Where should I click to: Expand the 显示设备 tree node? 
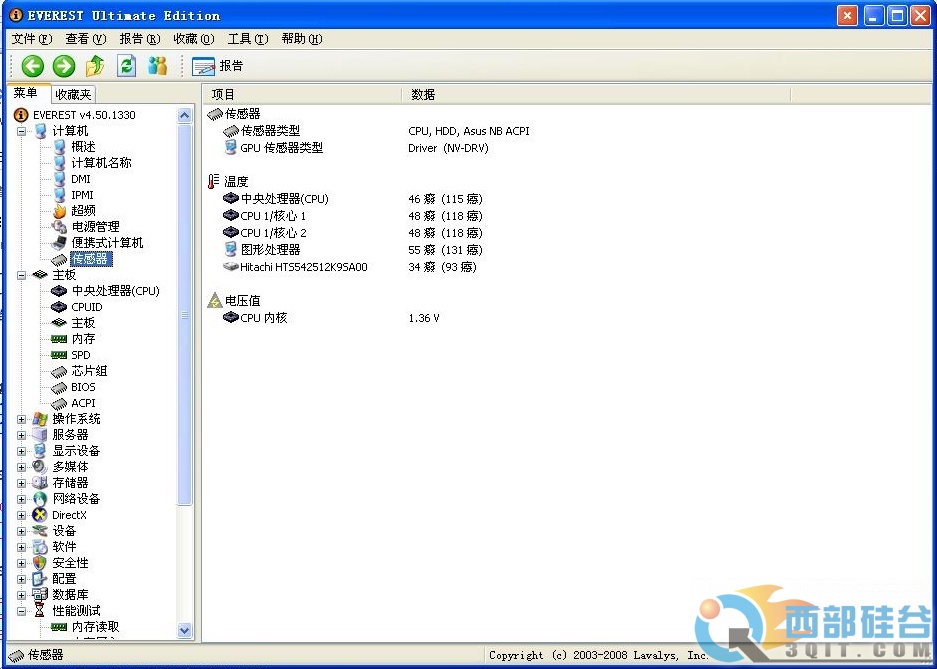coord(22,451)
